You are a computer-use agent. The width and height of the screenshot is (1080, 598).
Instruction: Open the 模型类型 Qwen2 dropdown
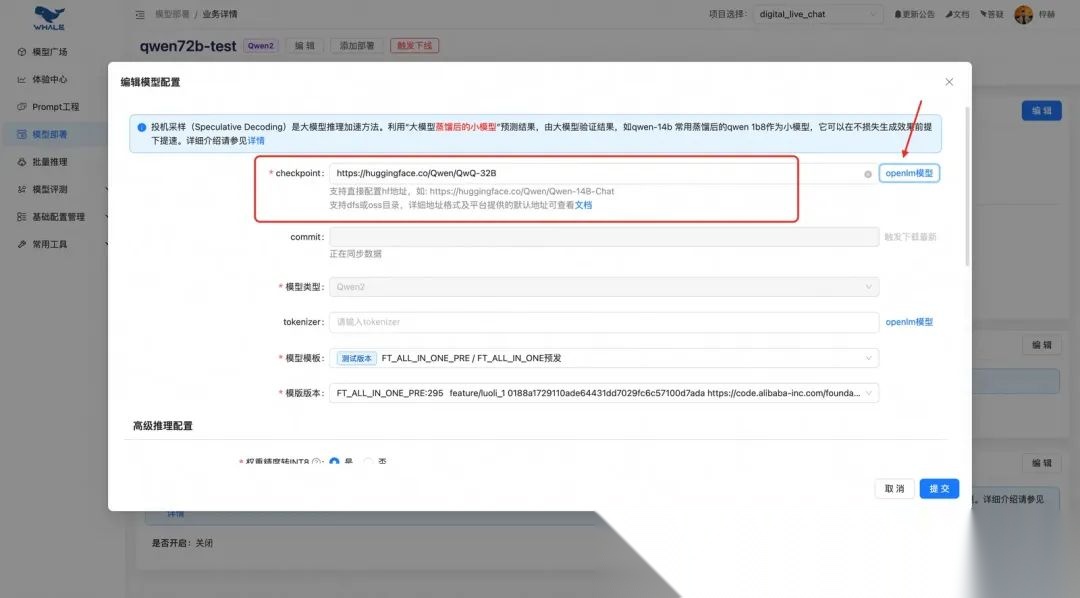(604, 287)
